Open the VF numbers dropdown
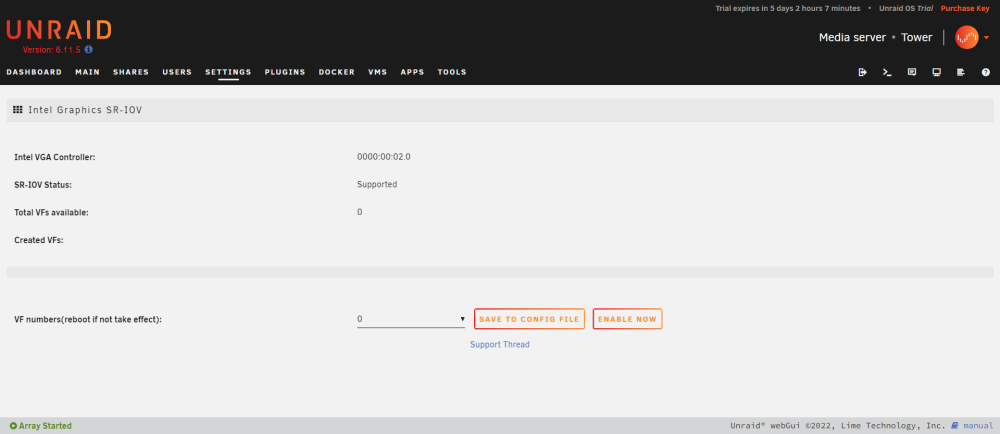The width and height of the screenshot is (1000, 434). (411, 319)
